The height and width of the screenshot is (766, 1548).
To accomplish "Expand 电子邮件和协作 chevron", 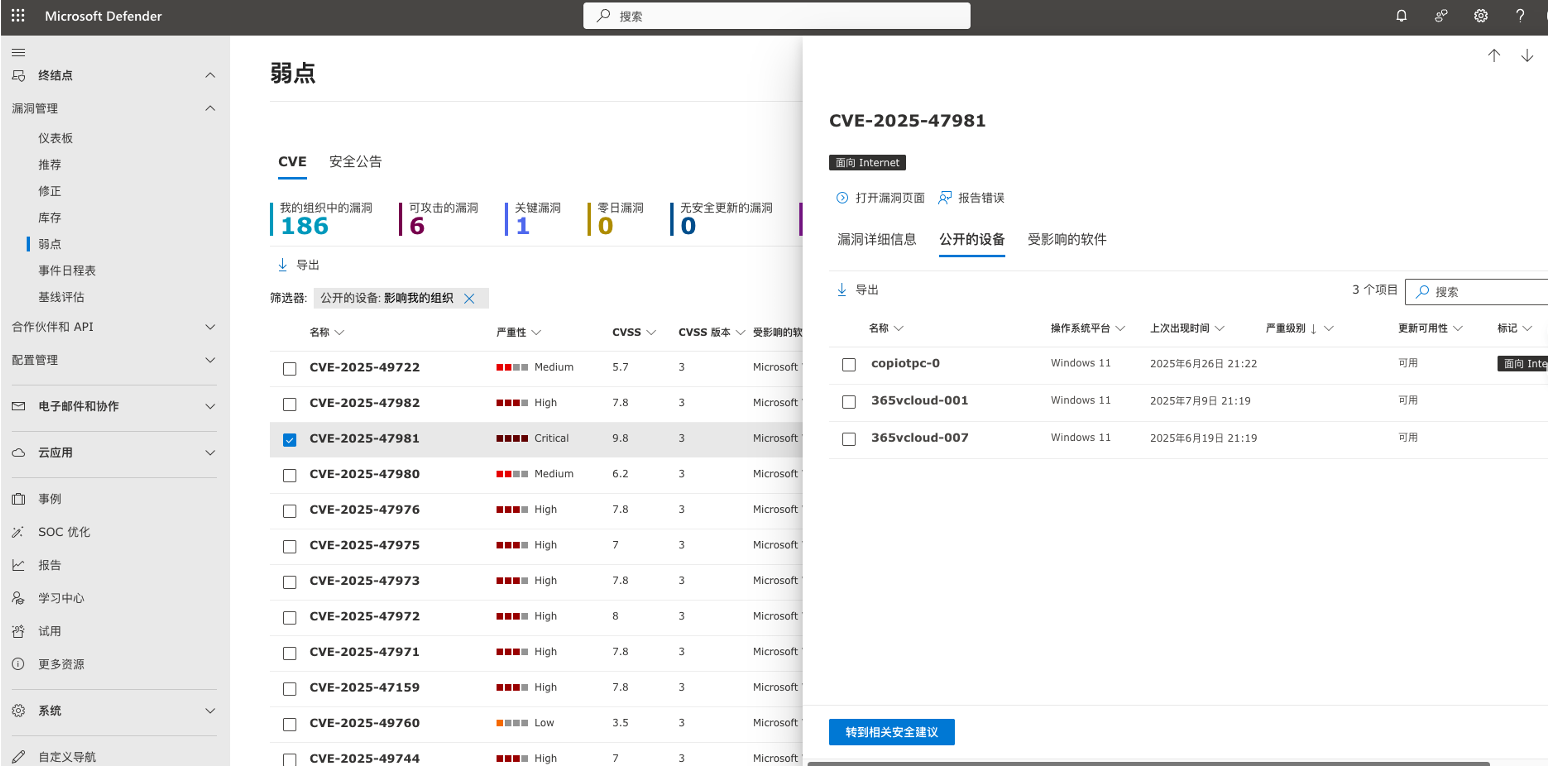I will click(x=210, y=406).
